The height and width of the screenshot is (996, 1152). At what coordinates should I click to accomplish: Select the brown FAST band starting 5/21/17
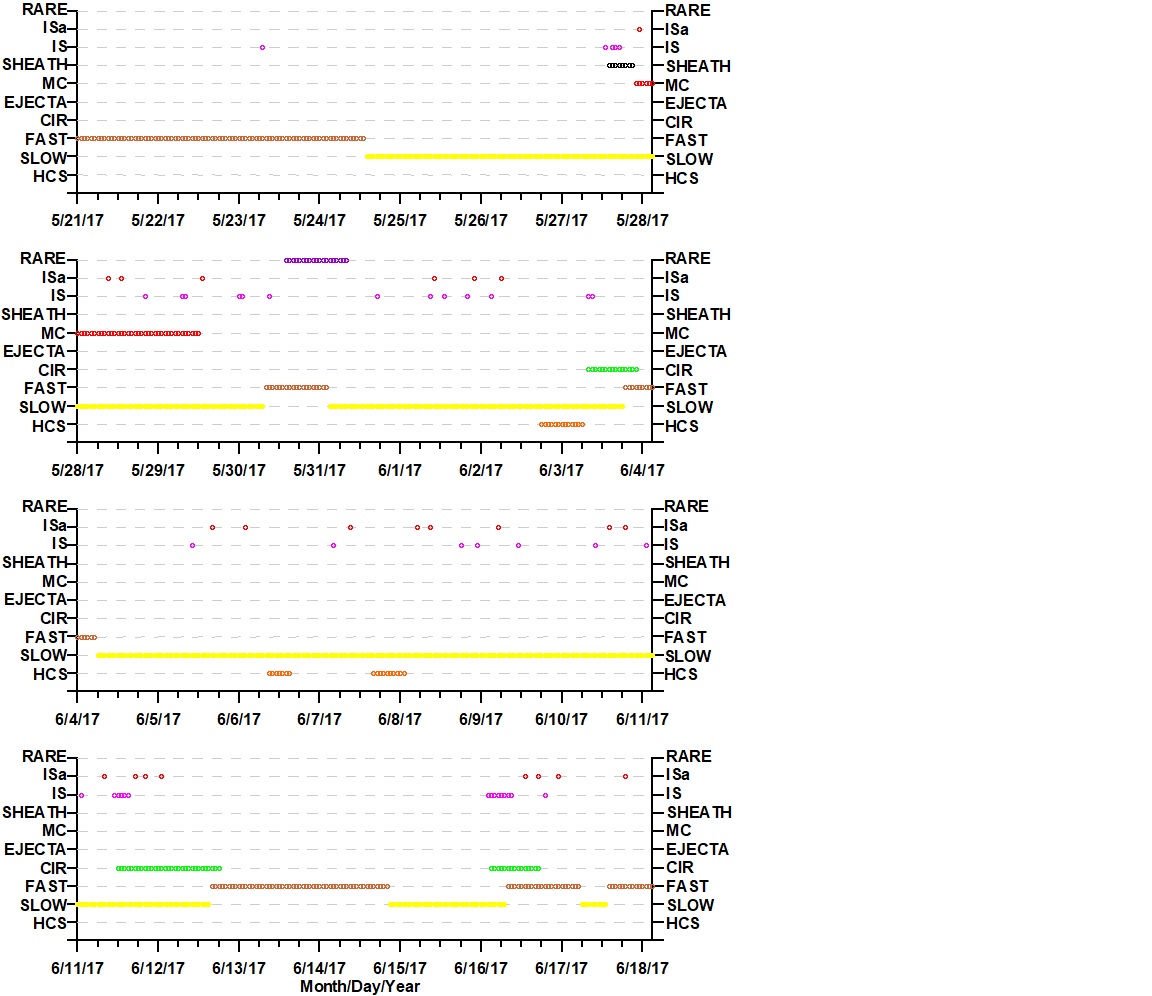(x=221, y=138)
